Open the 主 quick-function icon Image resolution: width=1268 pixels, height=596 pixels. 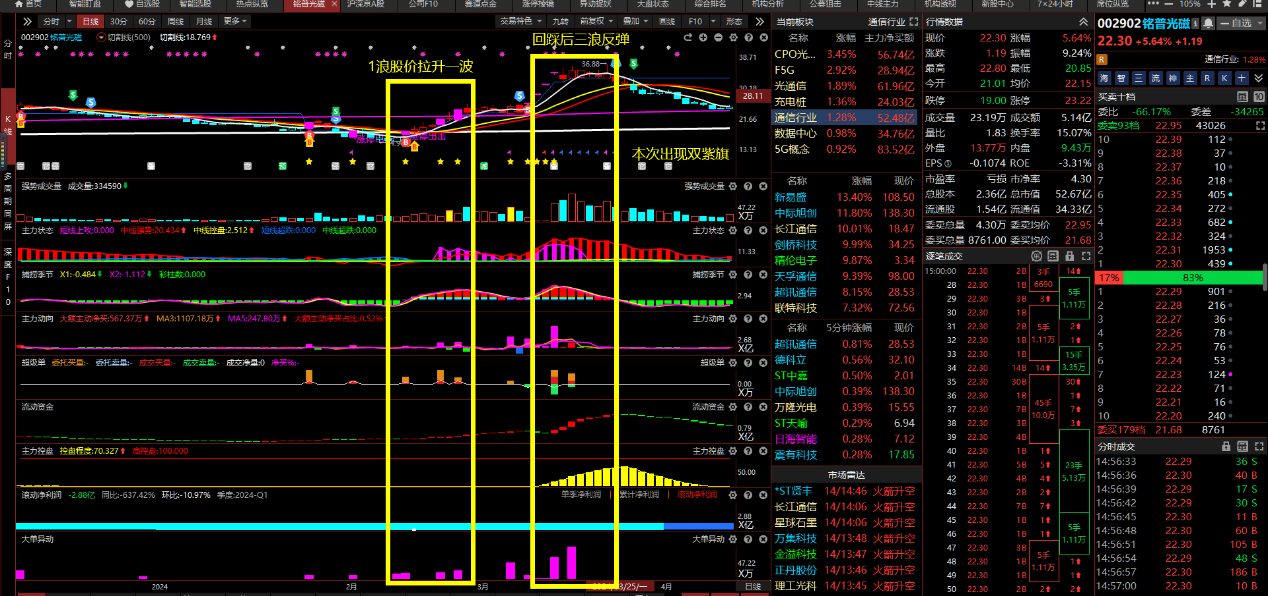point(1192,78)
